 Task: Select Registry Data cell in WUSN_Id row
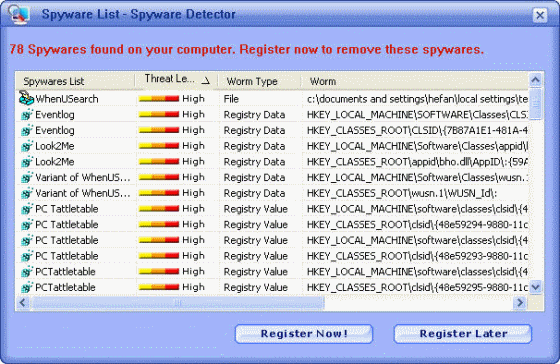[x=254, y=193]
